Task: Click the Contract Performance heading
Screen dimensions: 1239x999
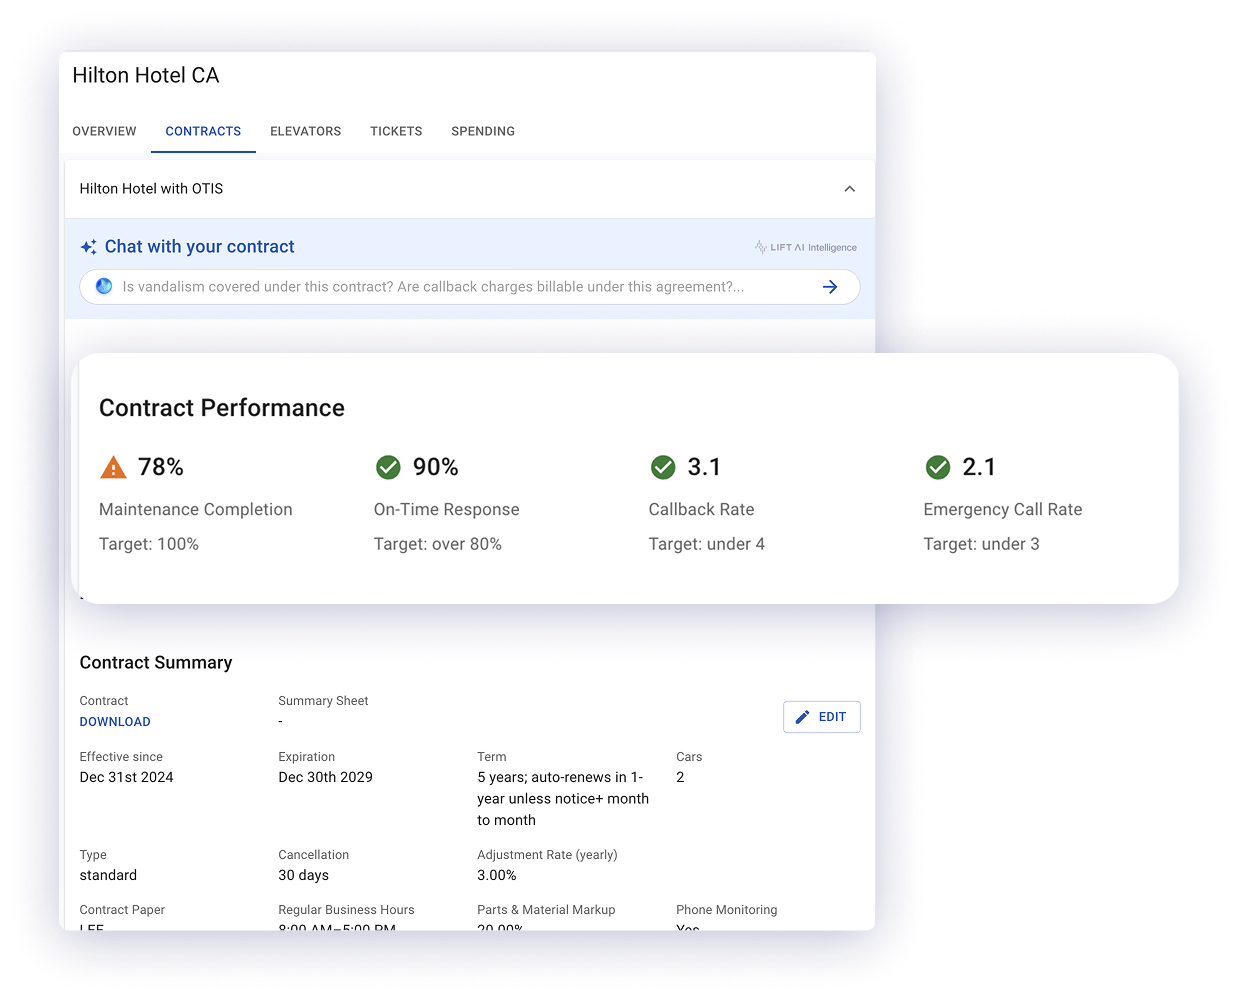Action: click(222, 408)
